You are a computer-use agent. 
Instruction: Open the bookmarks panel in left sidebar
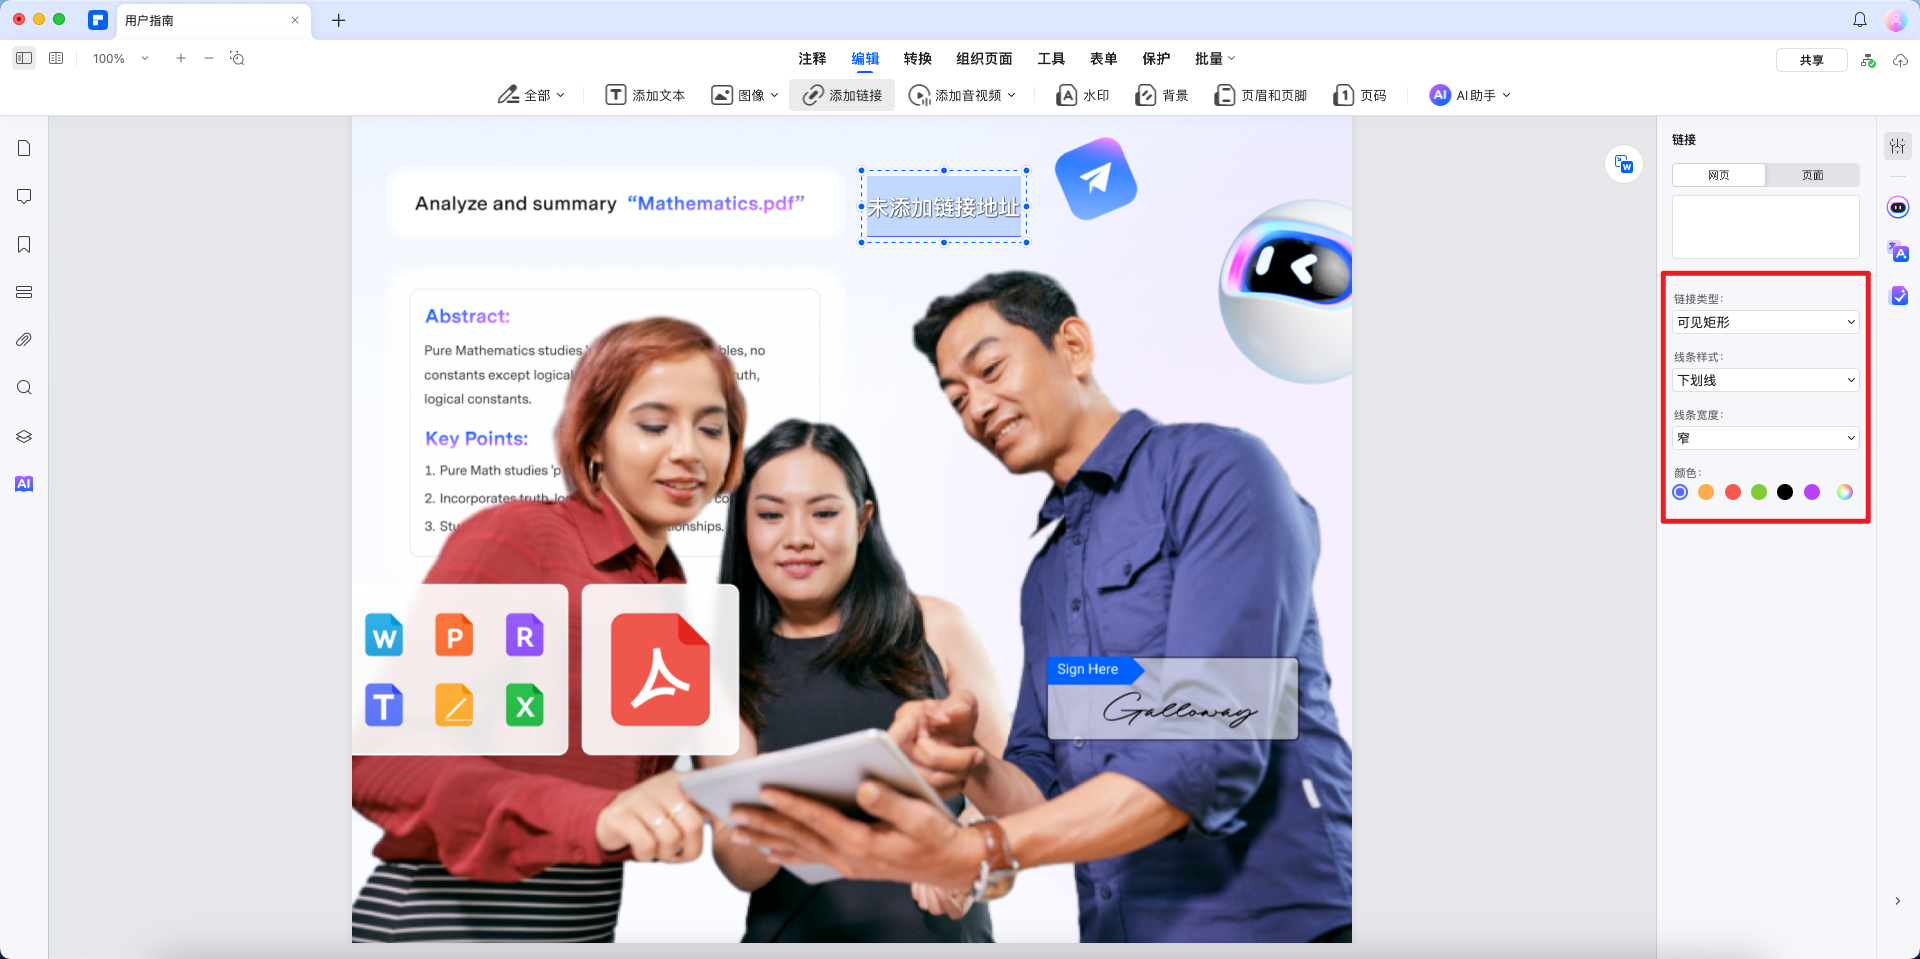pyautogui.click(x=24, y=245)
